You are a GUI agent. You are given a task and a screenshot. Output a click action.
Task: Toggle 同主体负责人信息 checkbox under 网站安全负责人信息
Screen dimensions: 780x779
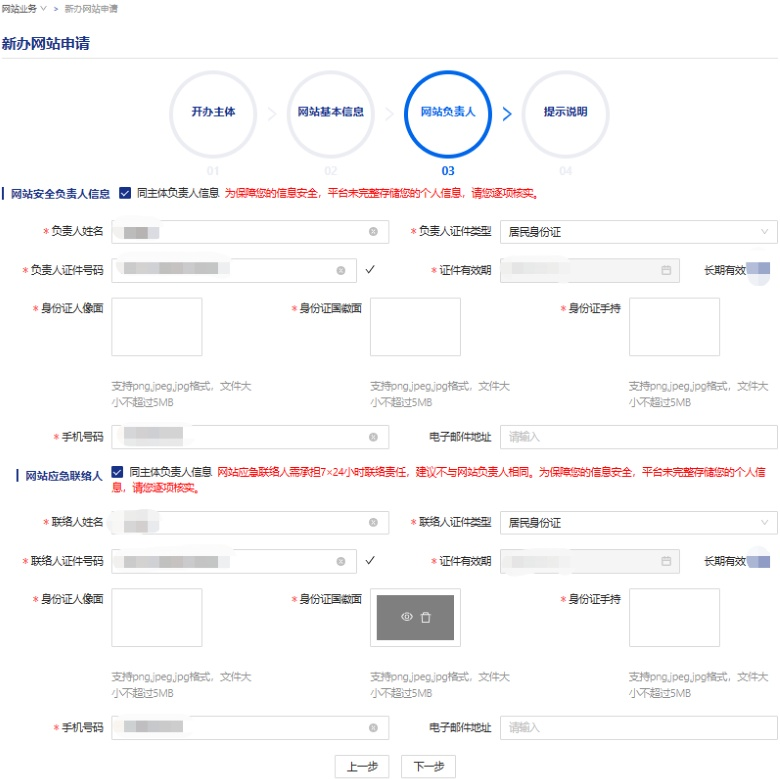[x=125, y=193]
